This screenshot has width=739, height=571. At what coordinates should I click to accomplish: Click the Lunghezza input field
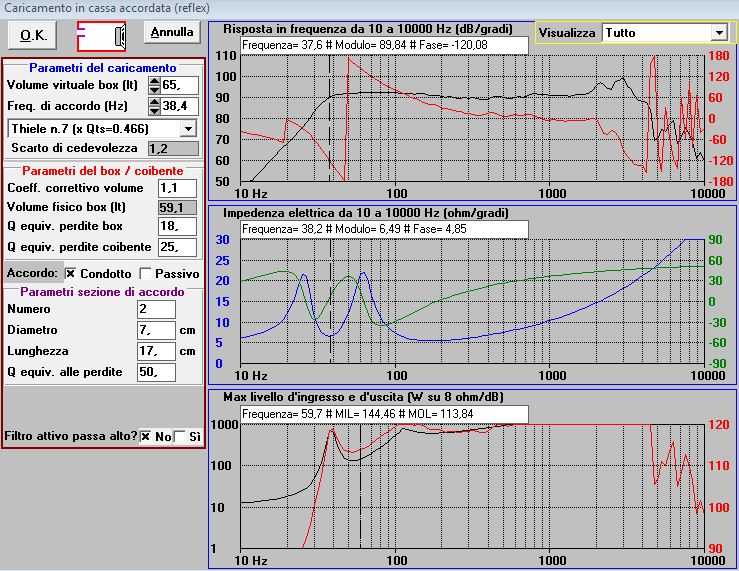156,351
